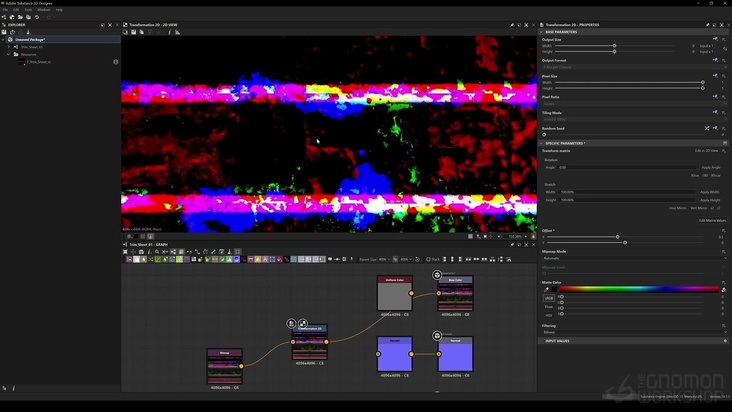Click the Edit Matrix Values button
Screen dimensions: 732x412
point(712,220)
